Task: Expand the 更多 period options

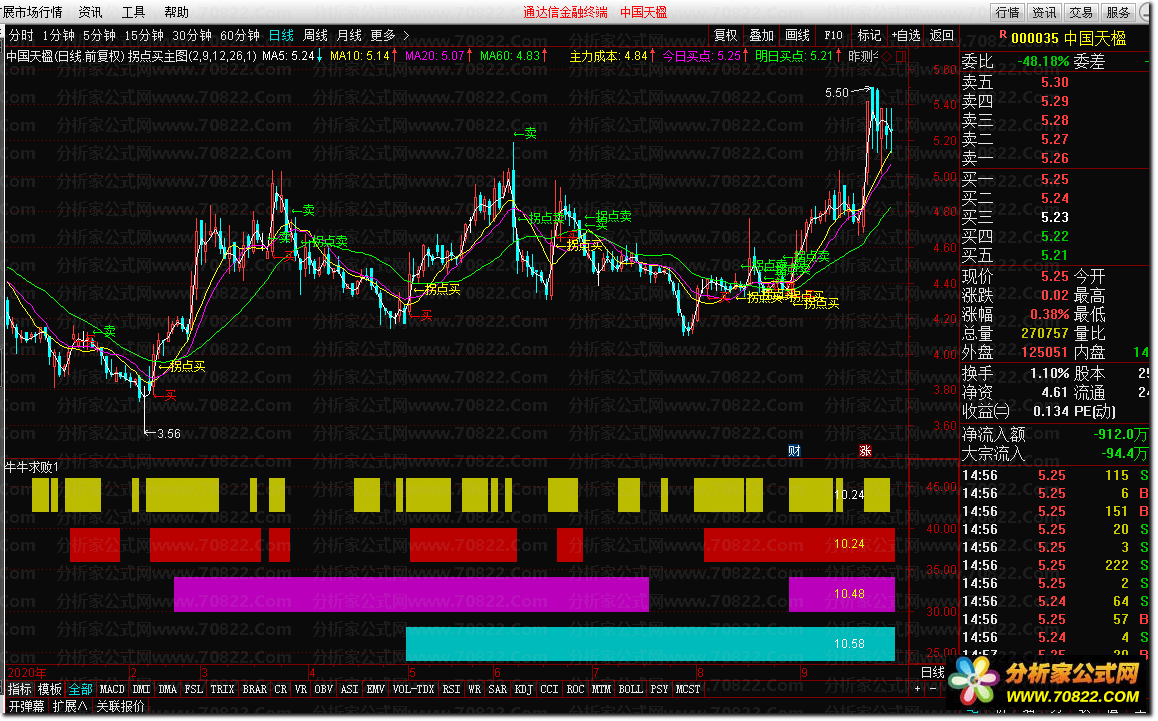Action: (x=383, y=35)
